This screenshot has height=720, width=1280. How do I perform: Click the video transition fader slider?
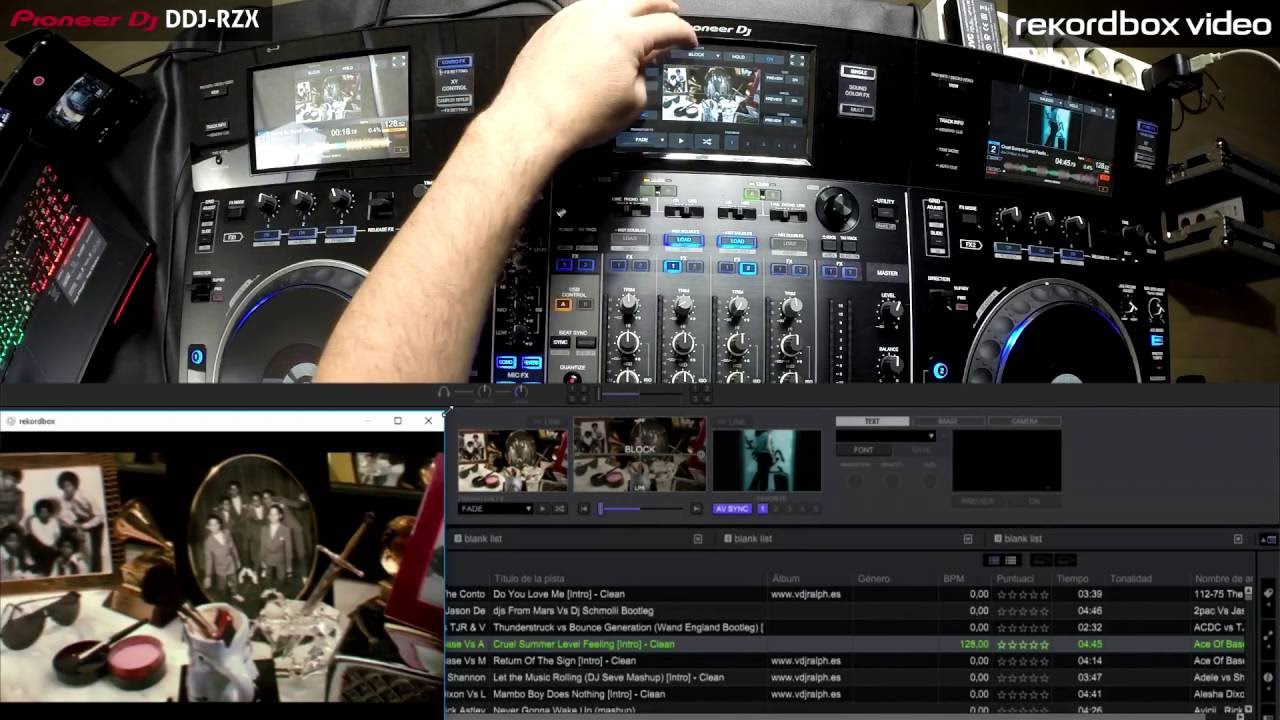[640, 509]
